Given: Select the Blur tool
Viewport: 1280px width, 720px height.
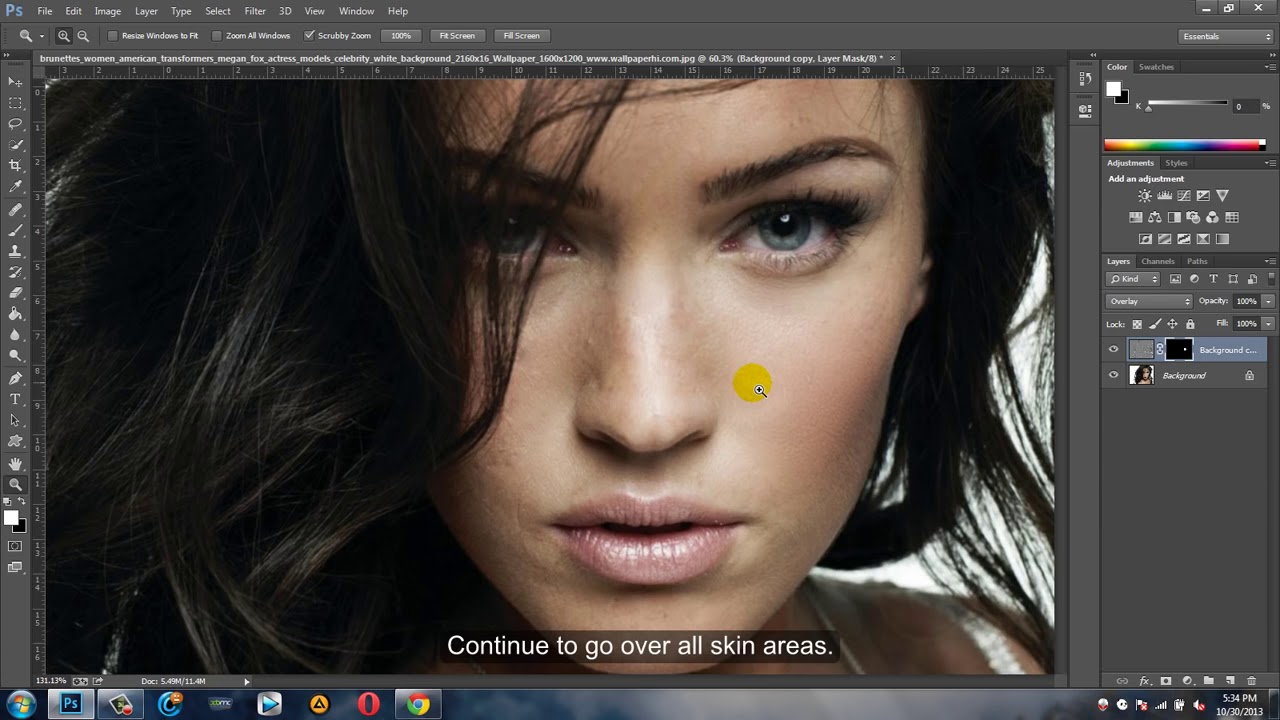Looking at the screenshot, I should [x=15, y=336].
